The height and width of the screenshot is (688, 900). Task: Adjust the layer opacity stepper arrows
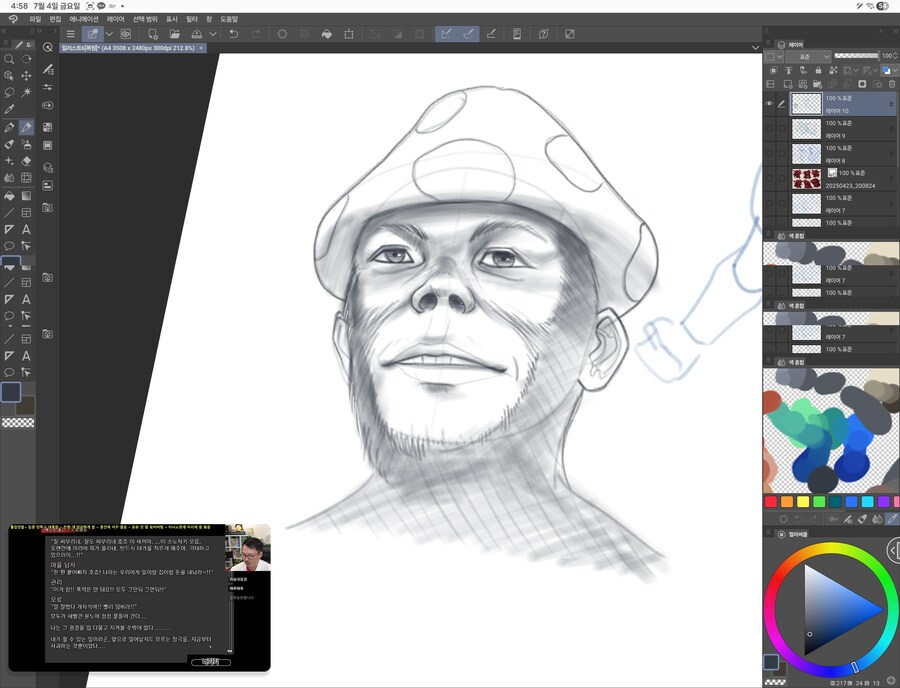click(x=896, y=56)
